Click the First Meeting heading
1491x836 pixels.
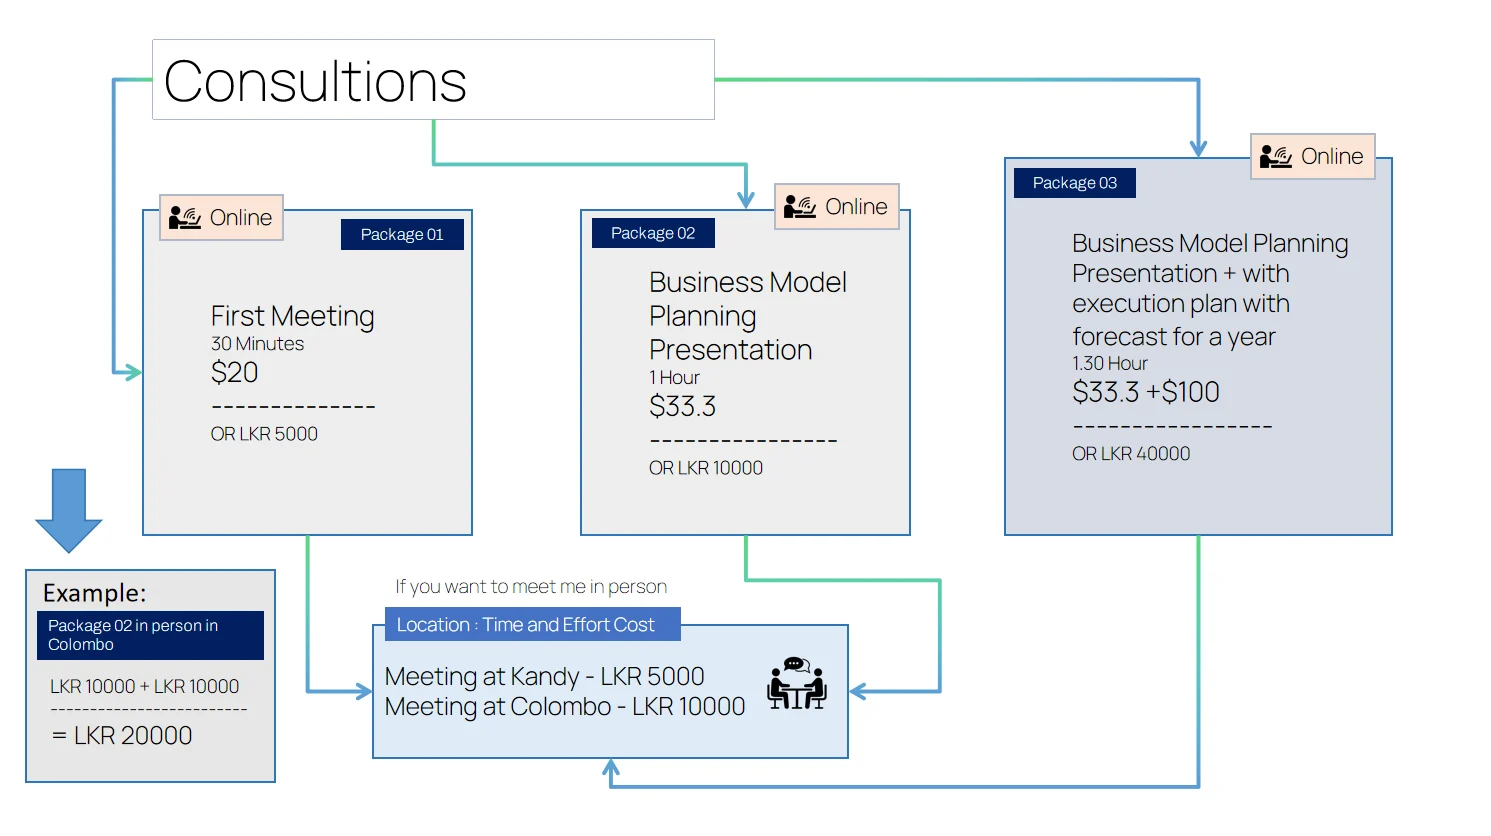coord(292,316)
